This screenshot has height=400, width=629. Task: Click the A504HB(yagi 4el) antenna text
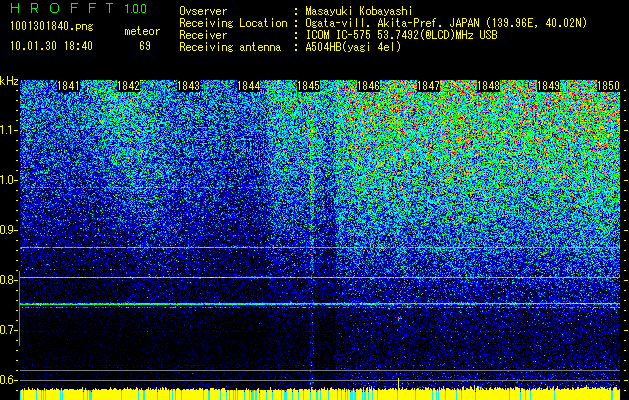(353, 47)
